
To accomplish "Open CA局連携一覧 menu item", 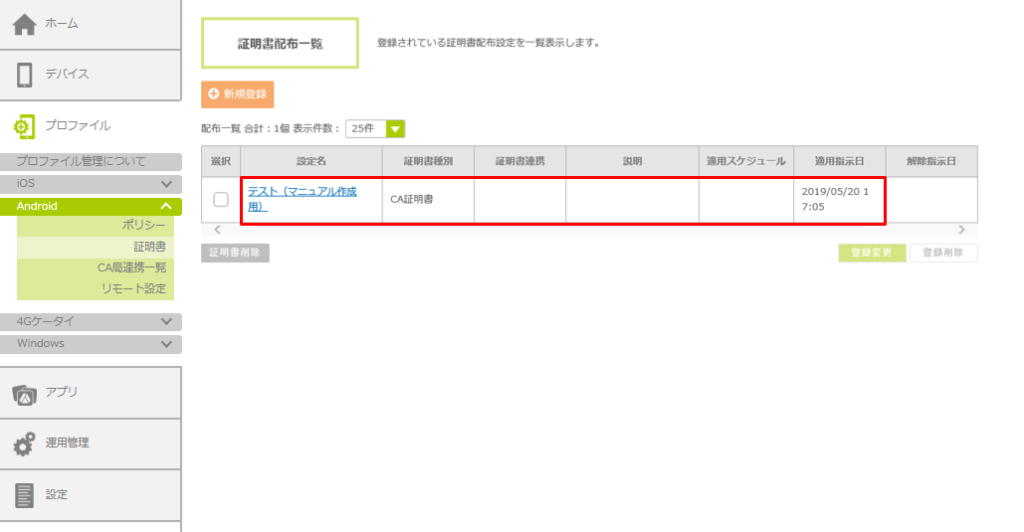I will [131, 268].
